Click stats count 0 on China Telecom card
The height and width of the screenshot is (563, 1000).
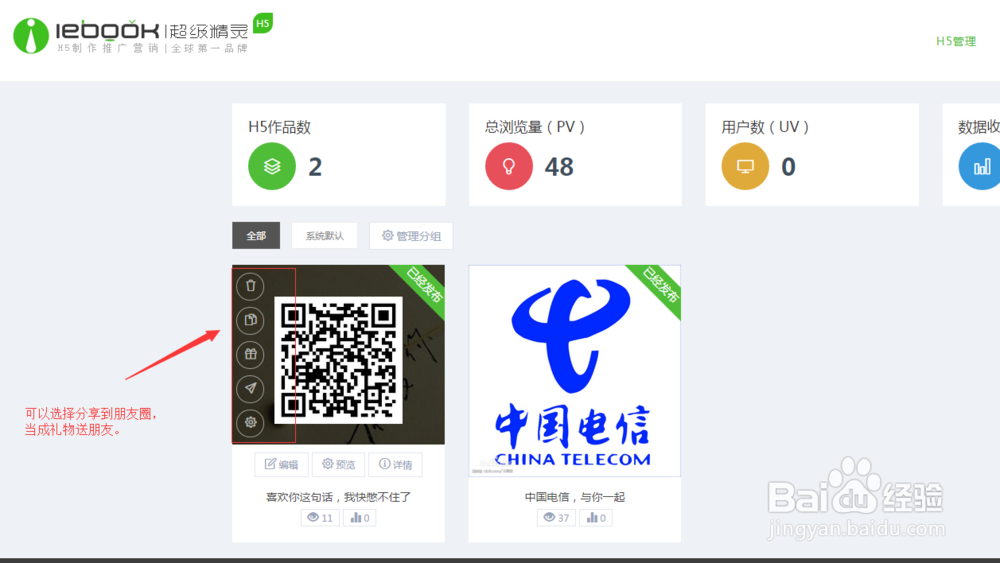[x=596, y=518]
